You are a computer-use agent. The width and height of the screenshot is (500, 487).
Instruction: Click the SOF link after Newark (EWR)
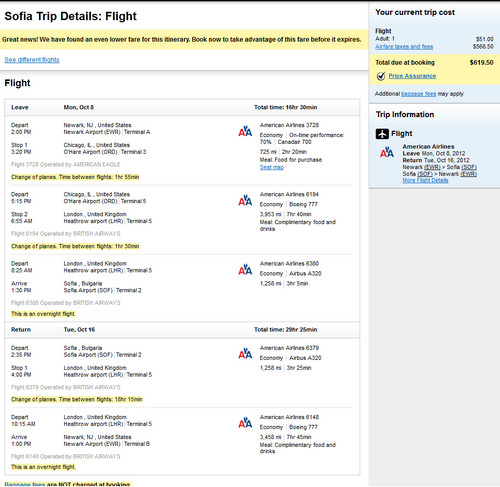[x=469, y=167]
